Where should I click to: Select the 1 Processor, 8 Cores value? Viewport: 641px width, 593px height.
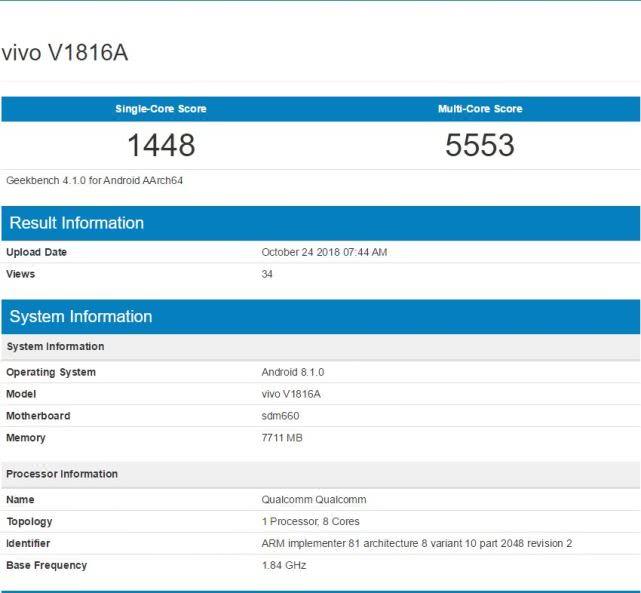(311, 521)
